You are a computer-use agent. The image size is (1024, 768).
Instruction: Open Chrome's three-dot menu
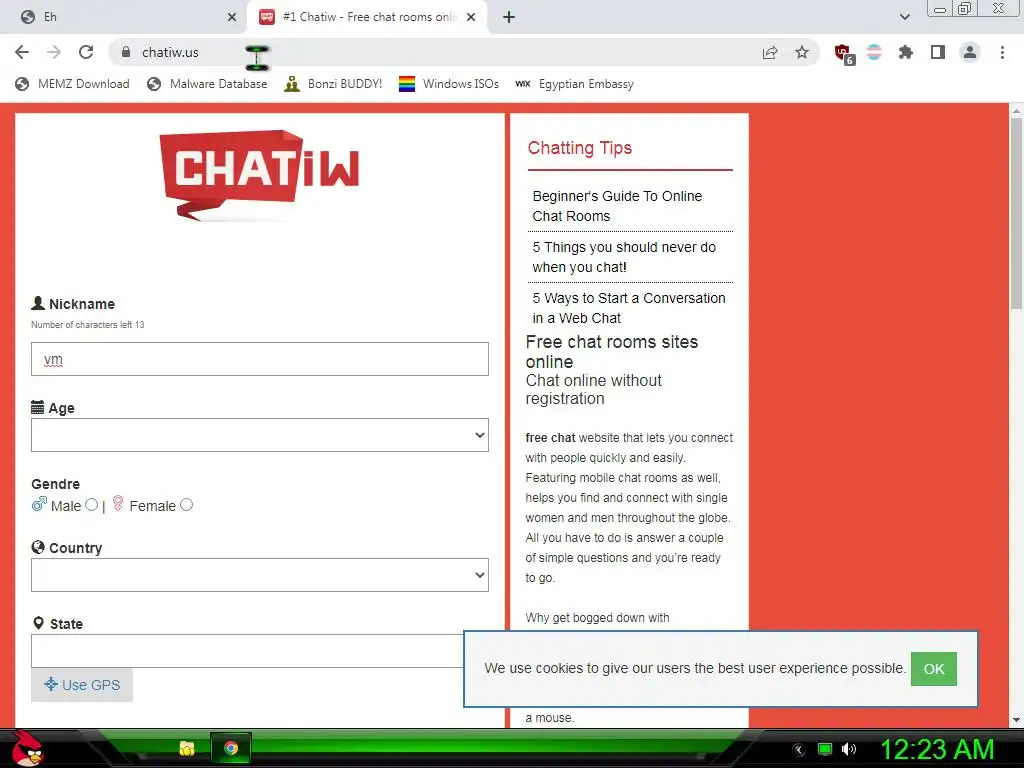[x=1002, y=52]
